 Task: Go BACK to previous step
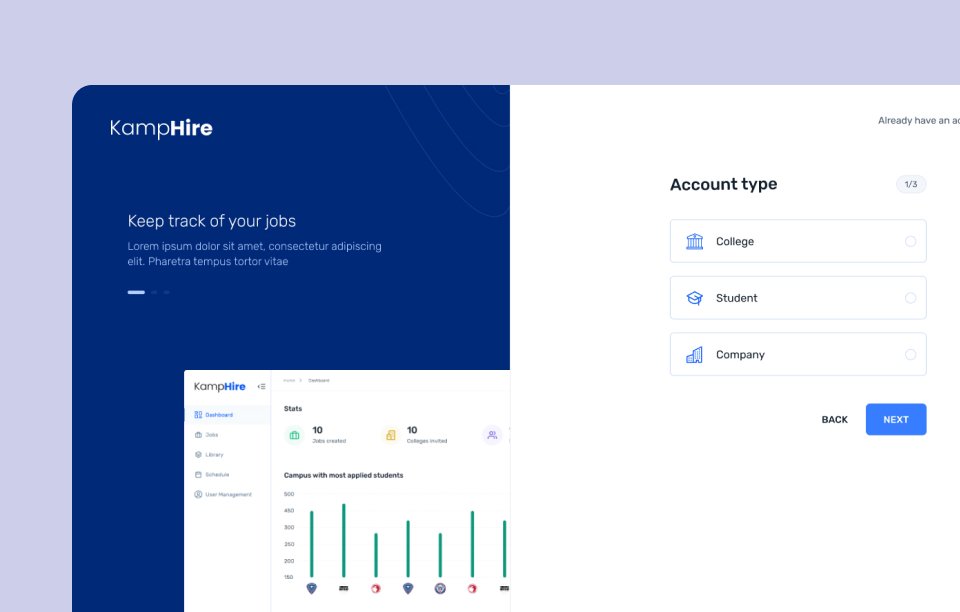(834, 419)
